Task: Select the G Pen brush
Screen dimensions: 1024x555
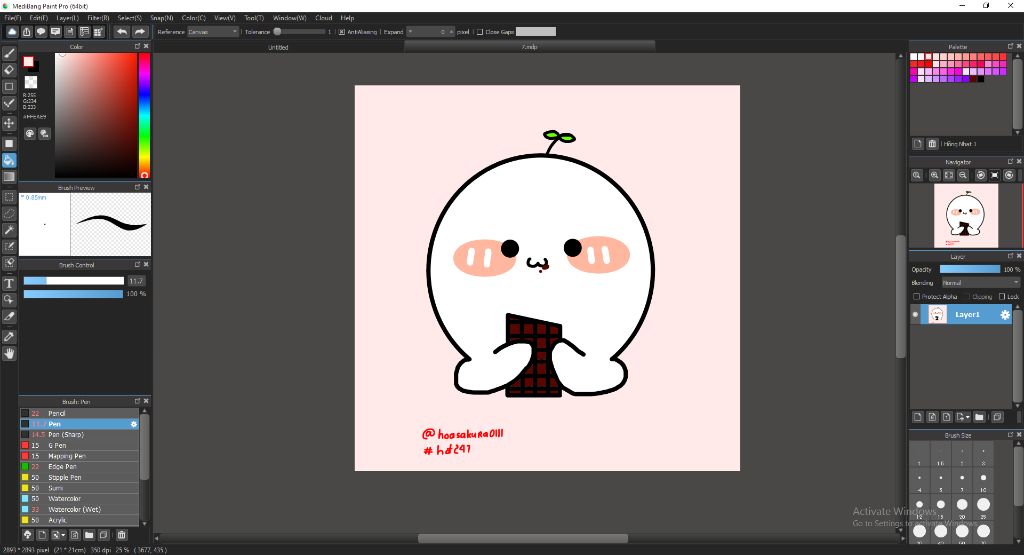Action: point(57,445)
